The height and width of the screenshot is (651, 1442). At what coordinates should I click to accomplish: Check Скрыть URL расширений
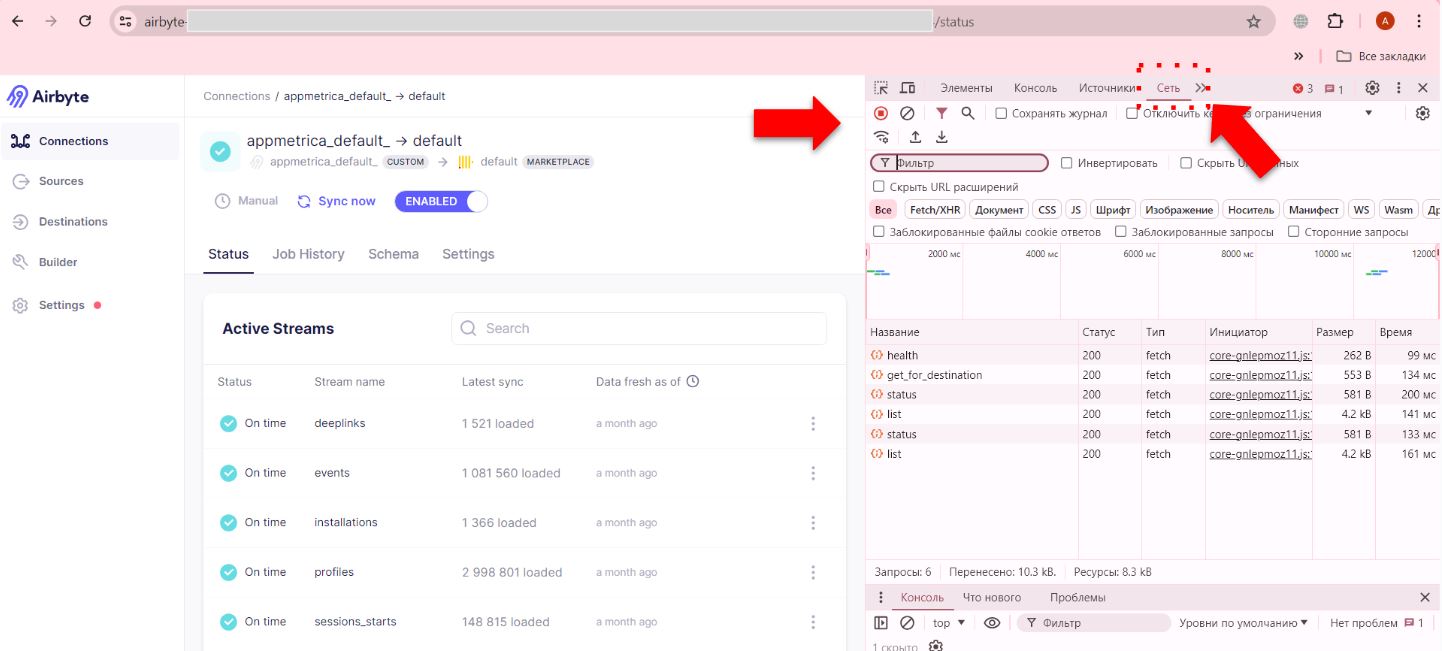tap(879, 187)
